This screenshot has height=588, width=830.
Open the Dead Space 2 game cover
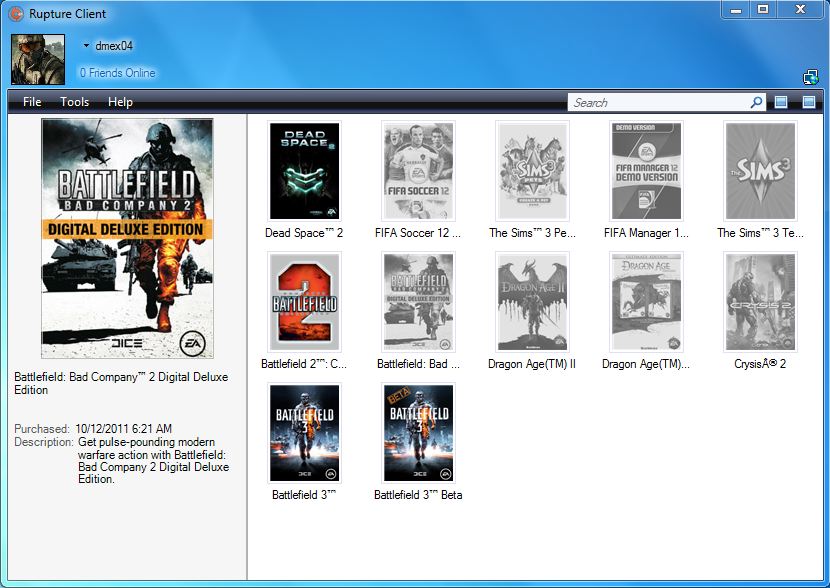[304, 171]
